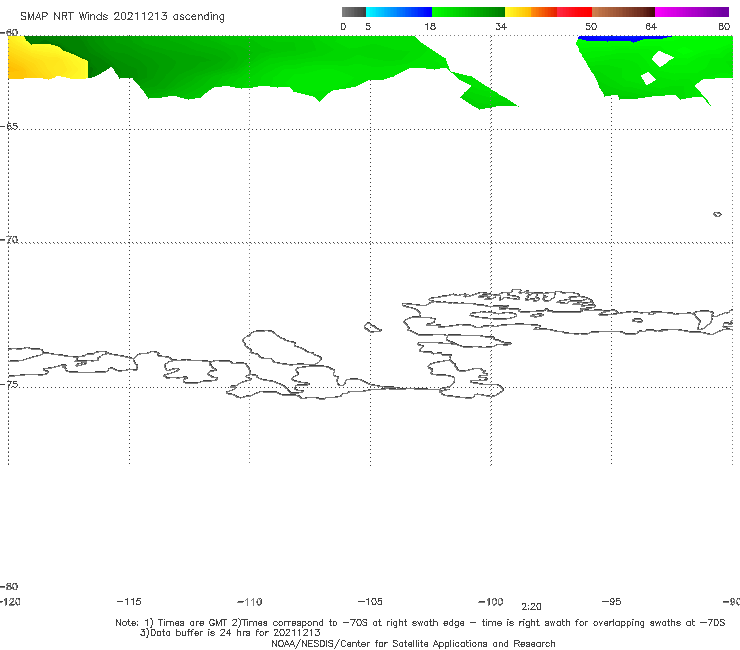Click the -110 longitude axis label
The image size is (740, 650).
point(250,602)
